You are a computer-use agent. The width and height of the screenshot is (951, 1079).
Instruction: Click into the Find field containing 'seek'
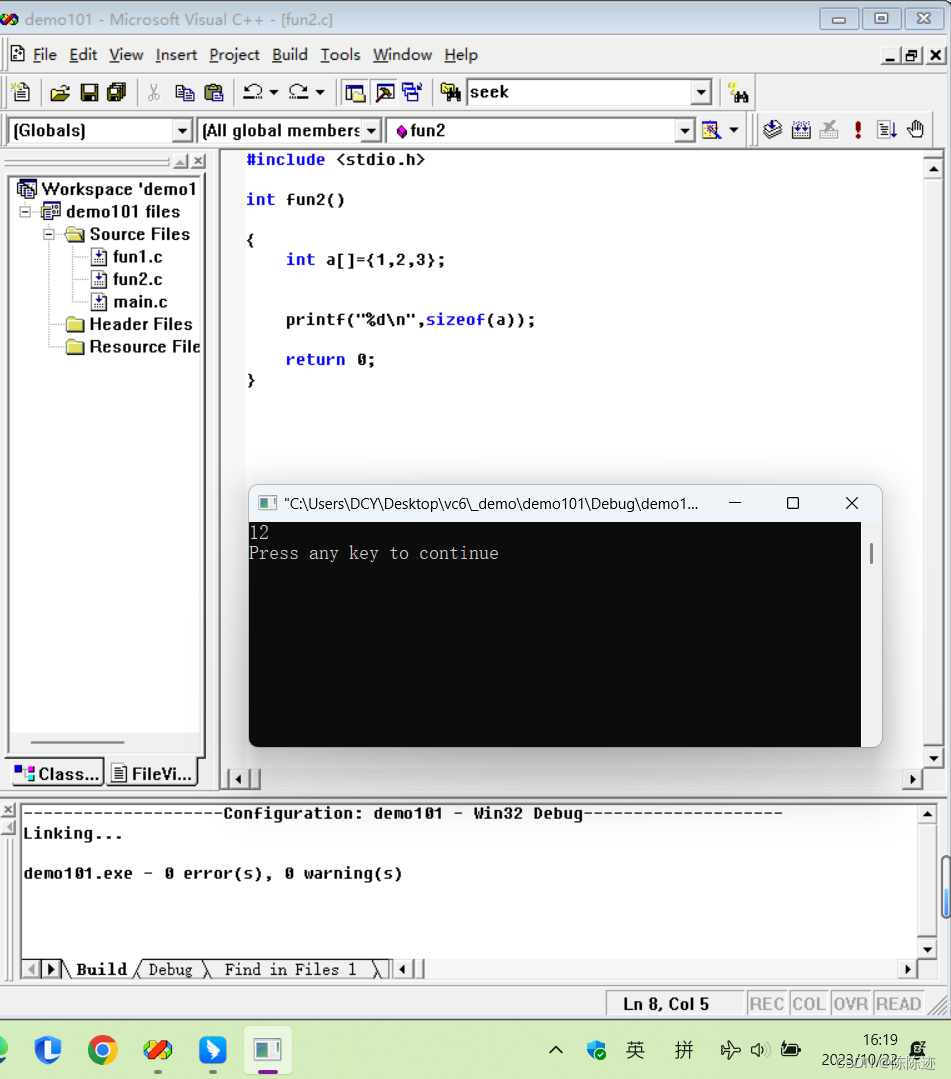click(x=580, y=92)
